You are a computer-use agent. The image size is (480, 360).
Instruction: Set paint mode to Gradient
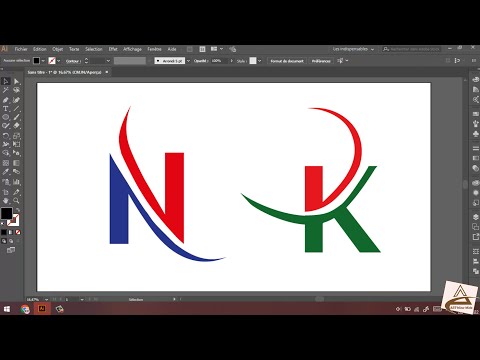[11, 232]
